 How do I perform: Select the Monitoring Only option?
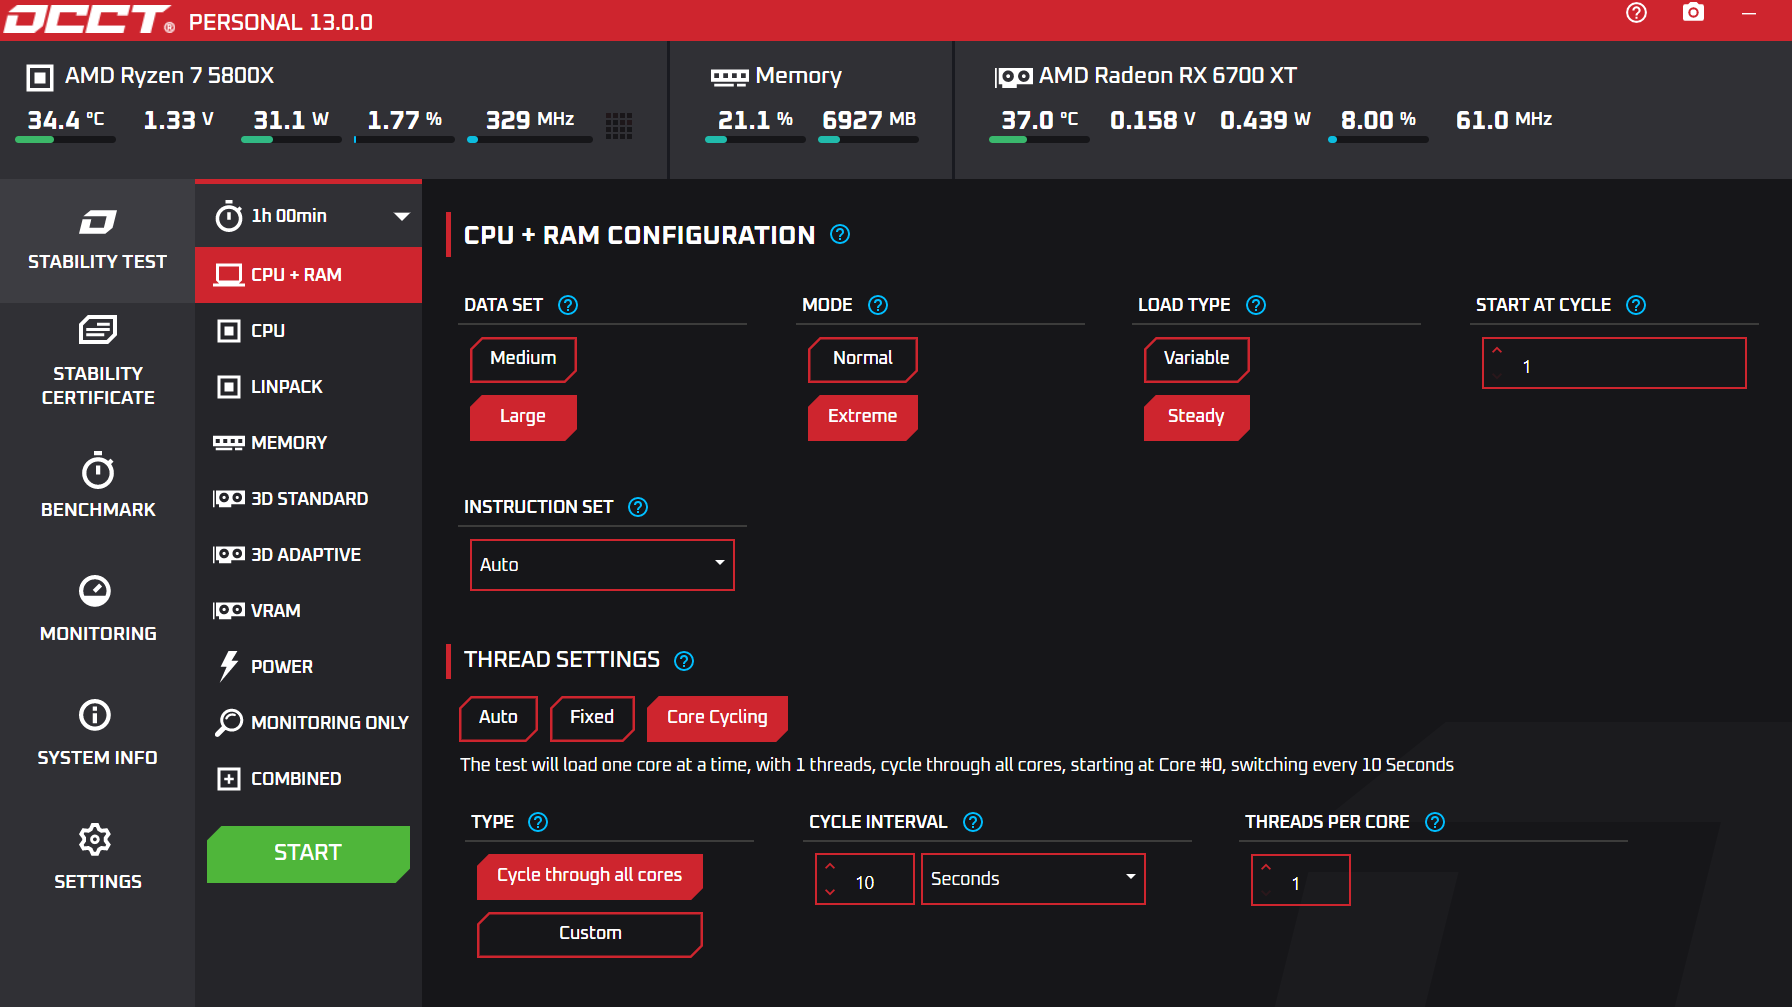(x=308, y=723)
